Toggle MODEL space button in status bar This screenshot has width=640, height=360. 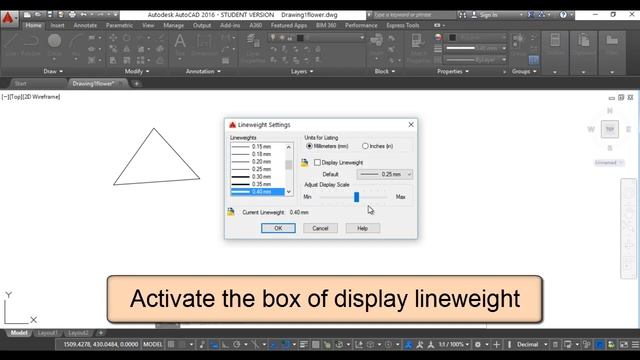point(153,344)
